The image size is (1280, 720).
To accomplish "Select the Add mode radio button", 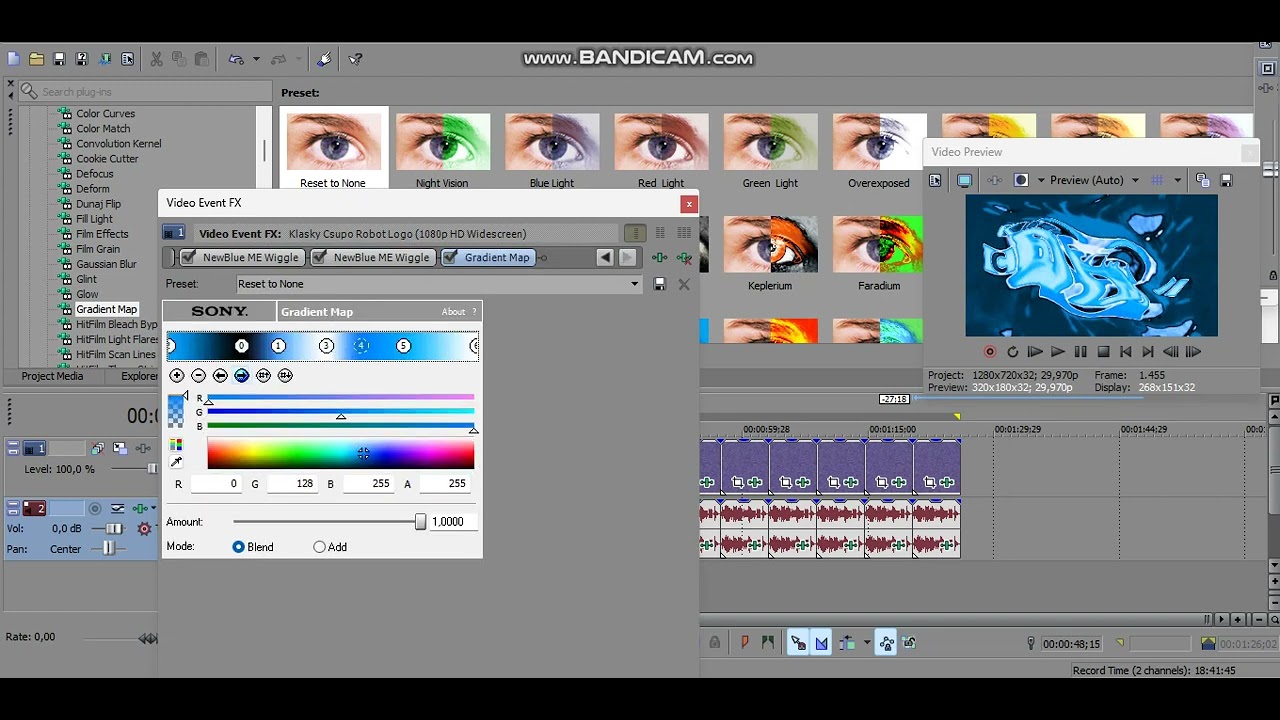I will pyautogui.click(x=319, y=547).
